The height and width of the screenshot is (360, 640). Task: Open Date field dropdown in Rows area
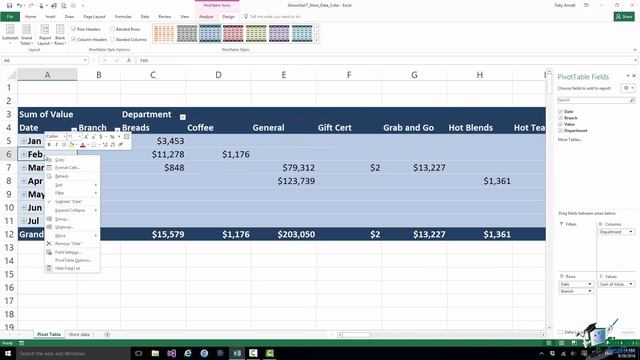coord(589,284)
